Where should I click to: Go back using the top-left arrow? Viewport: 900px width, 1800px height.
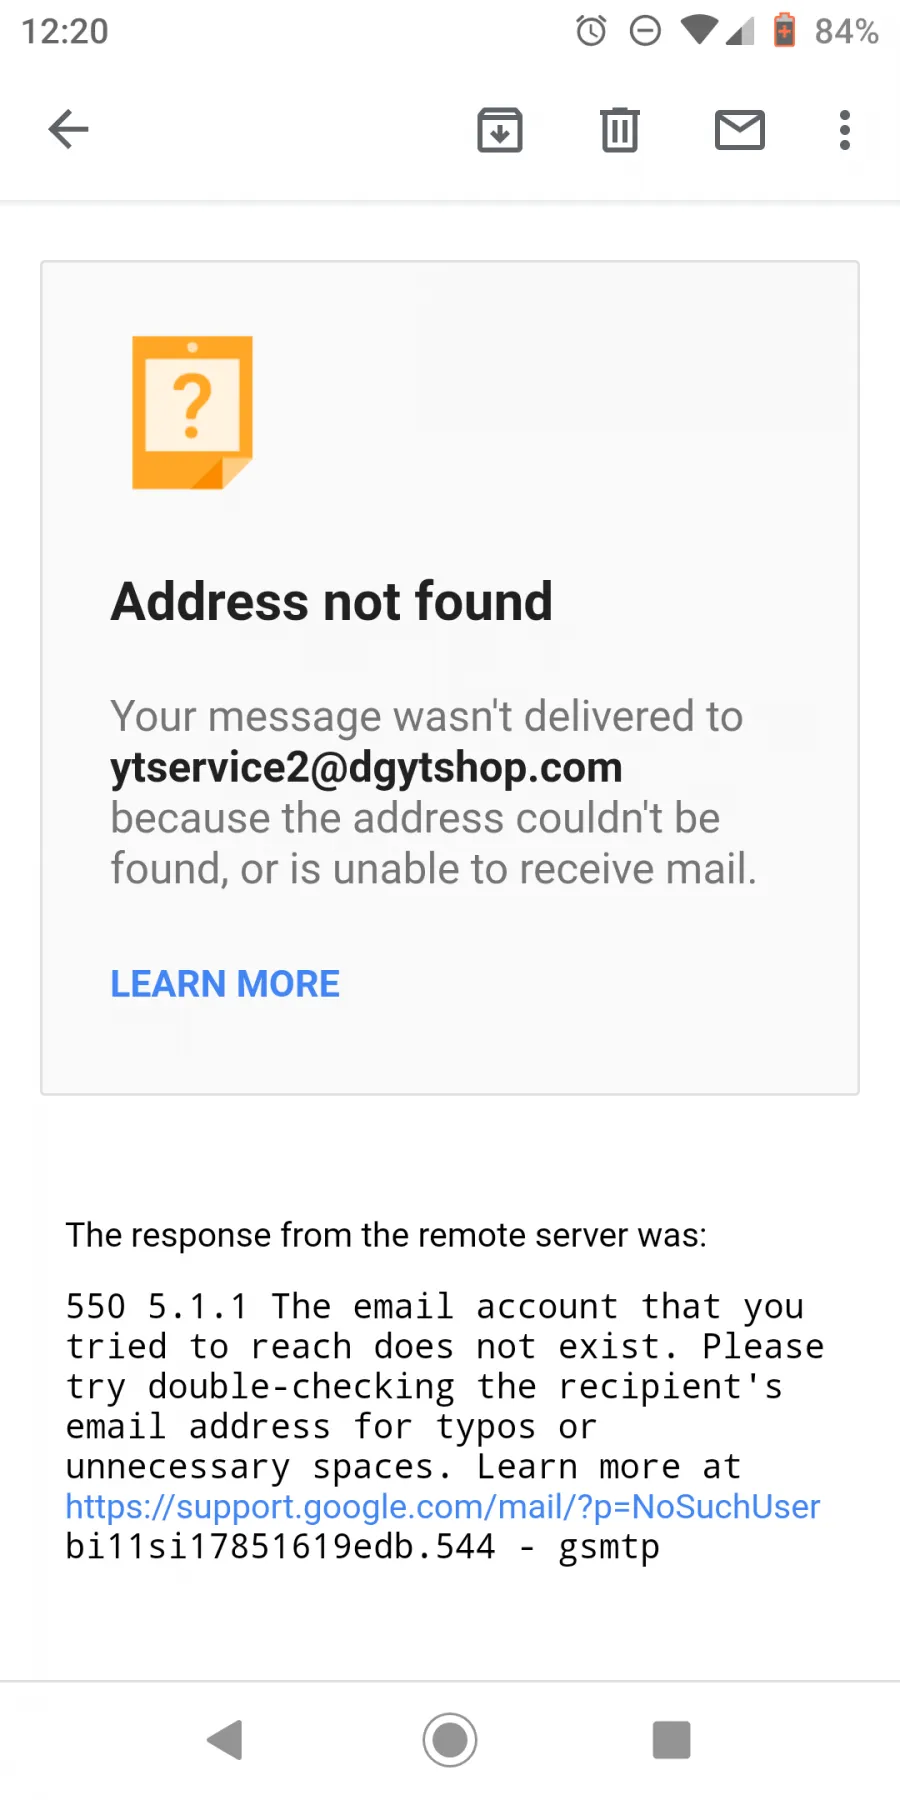click(68, 129)
